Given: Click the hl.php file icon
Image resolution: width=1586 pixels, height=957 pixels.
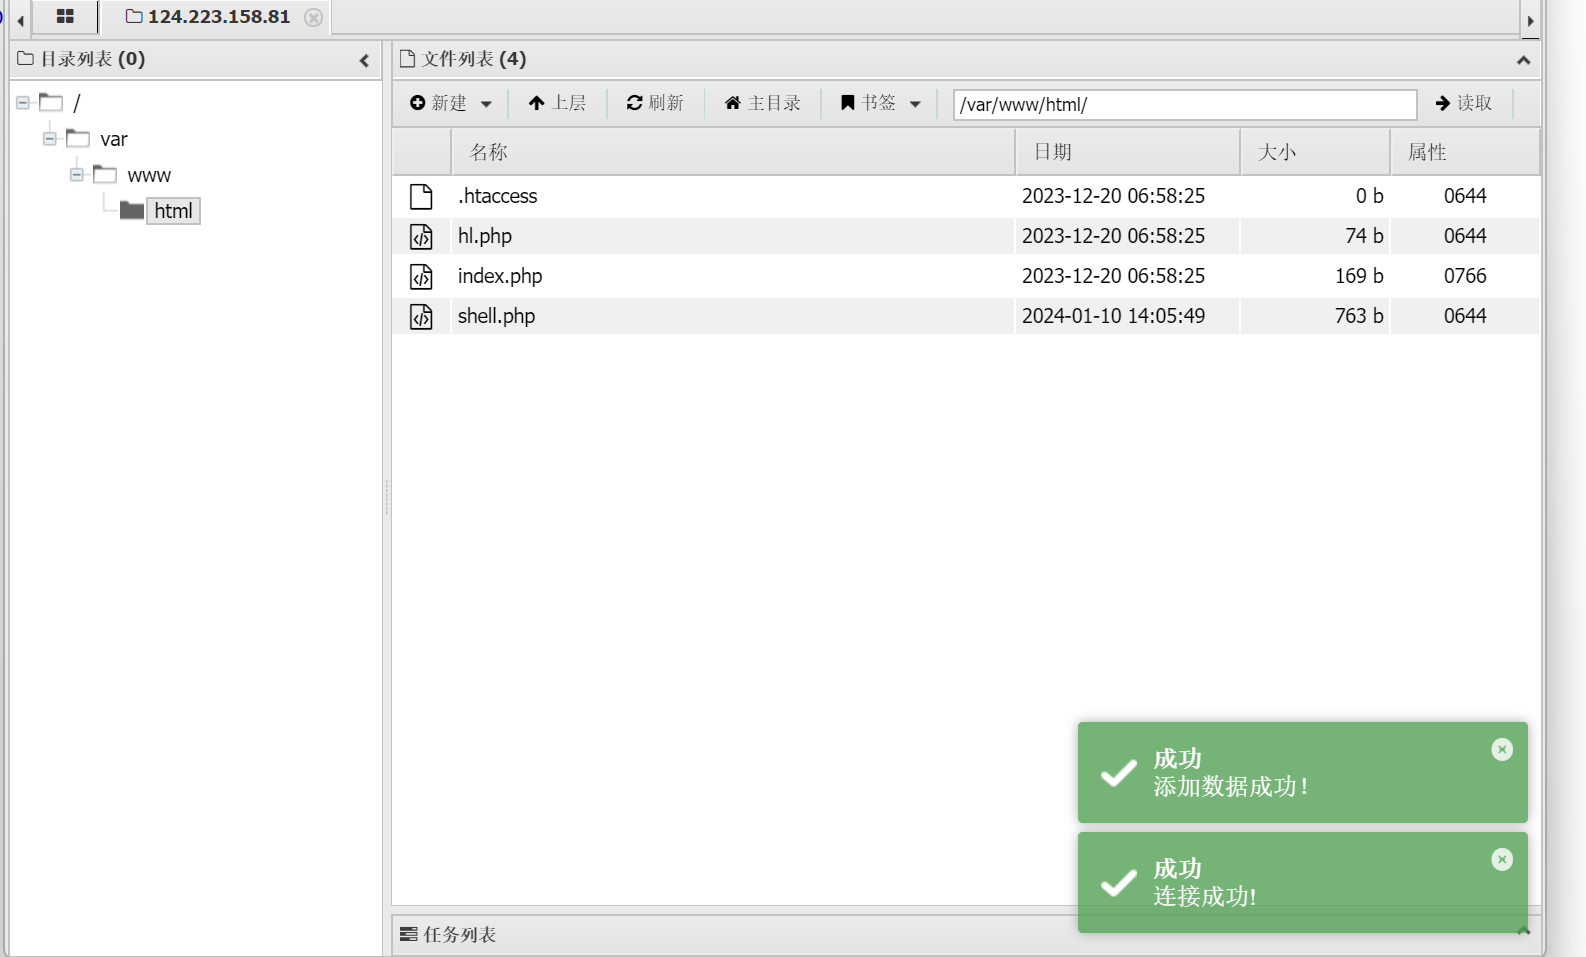Looking at the screenshot, I should click(x=422, y=236).
